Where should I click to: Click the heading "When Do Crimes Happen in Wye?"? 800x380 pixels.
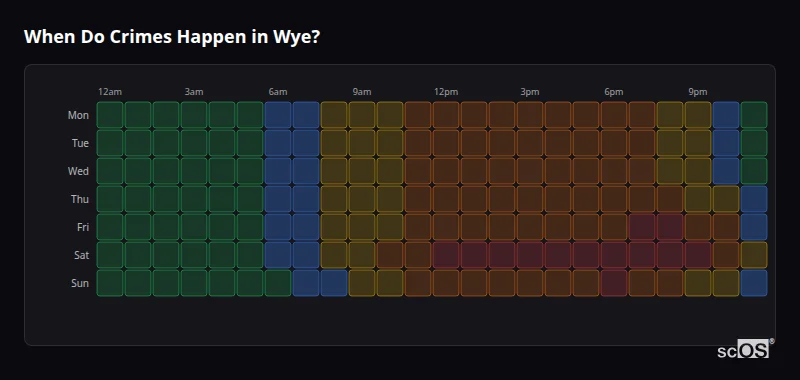(171, 37)
